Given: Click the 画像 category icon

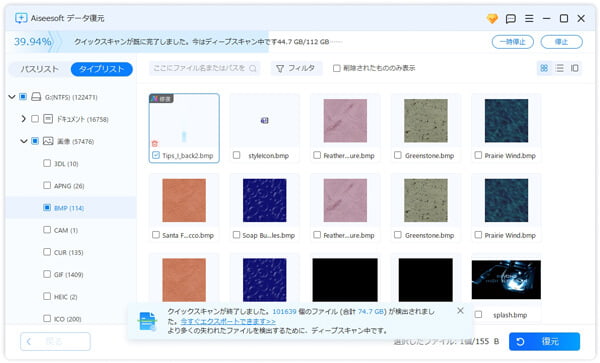Looking at the screenshot, I should [48, 141].
